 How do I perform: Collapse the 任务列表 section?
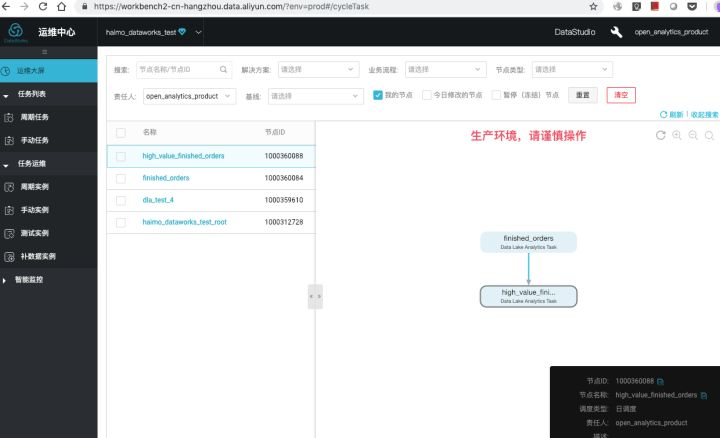click(6, 95)
